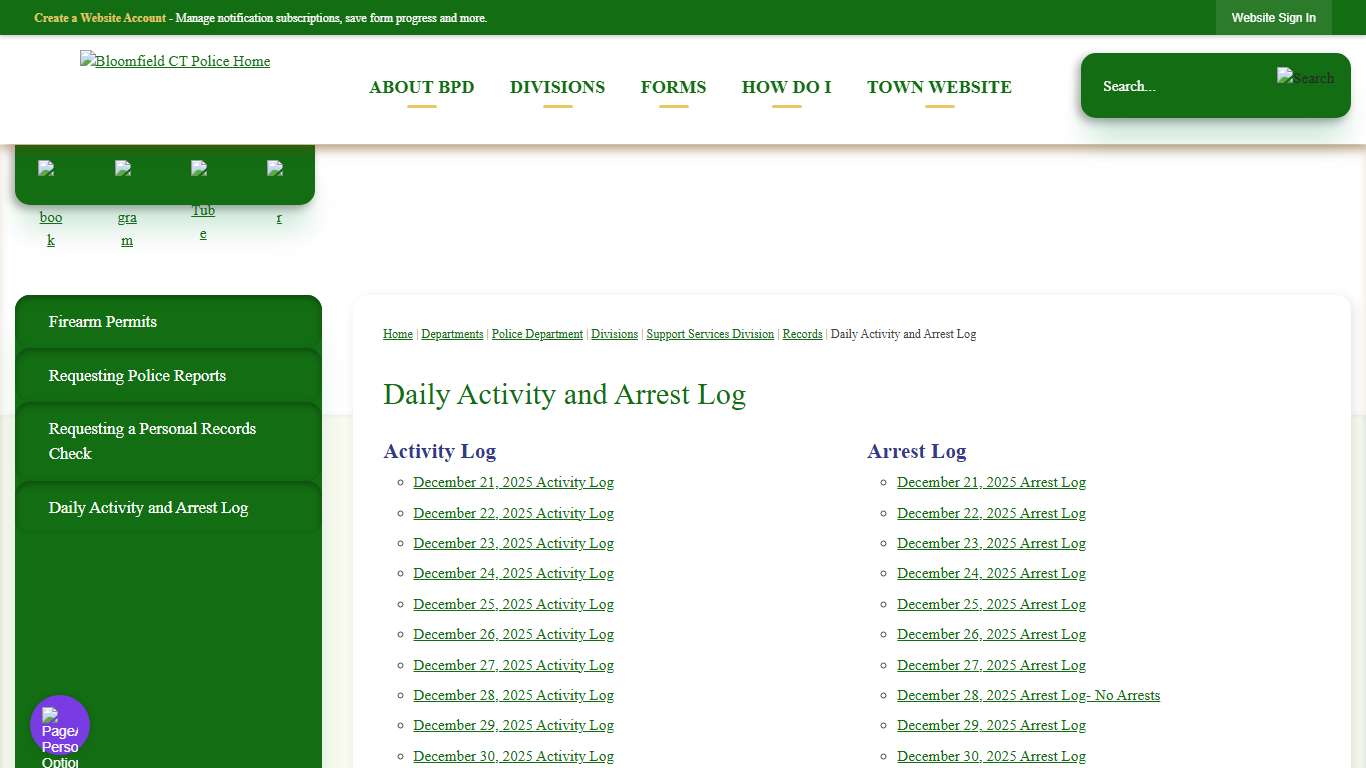
Task: Click the Website Sign In button
Action: (1273, 17)
